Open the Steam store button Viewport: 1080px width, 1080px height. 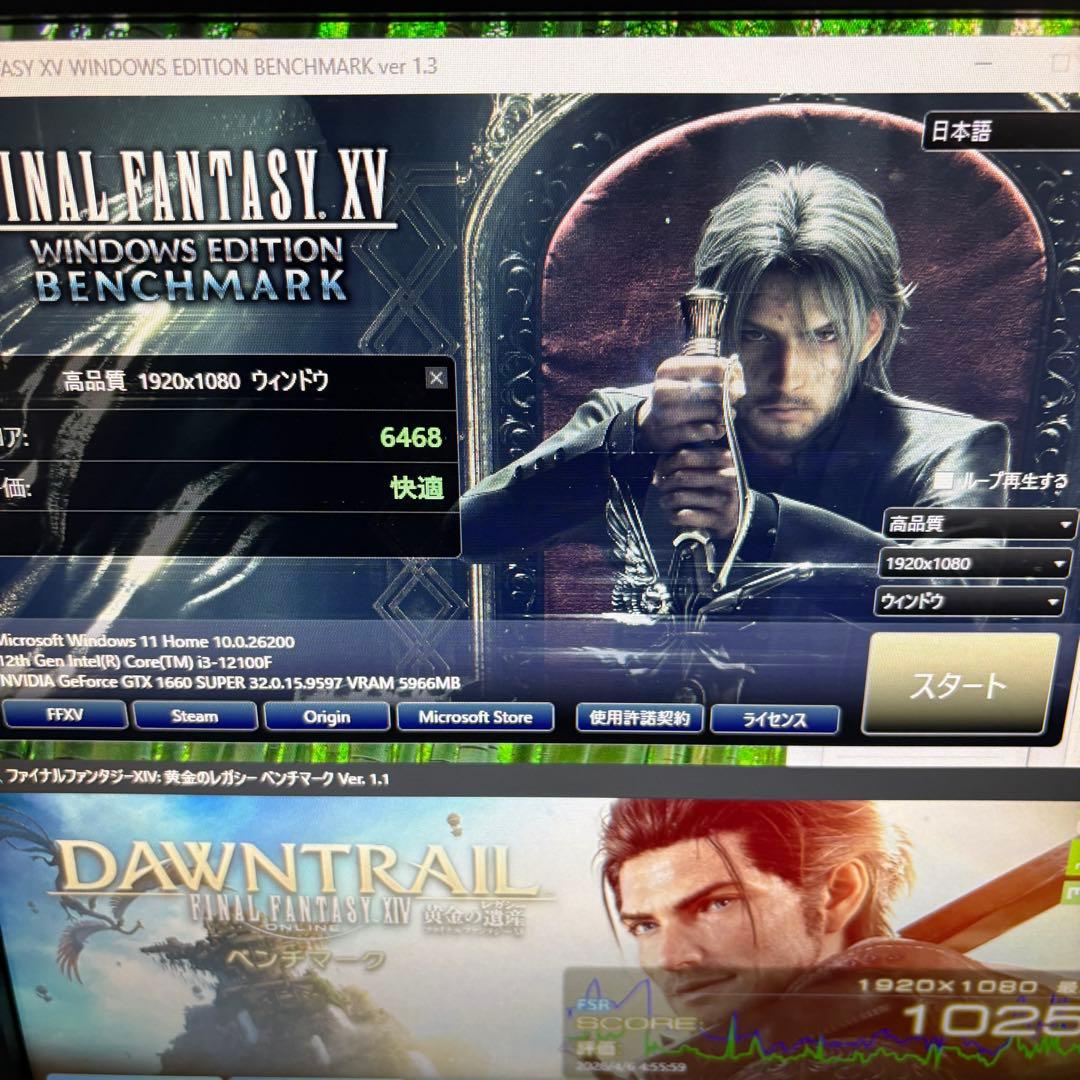pos(195,716)
